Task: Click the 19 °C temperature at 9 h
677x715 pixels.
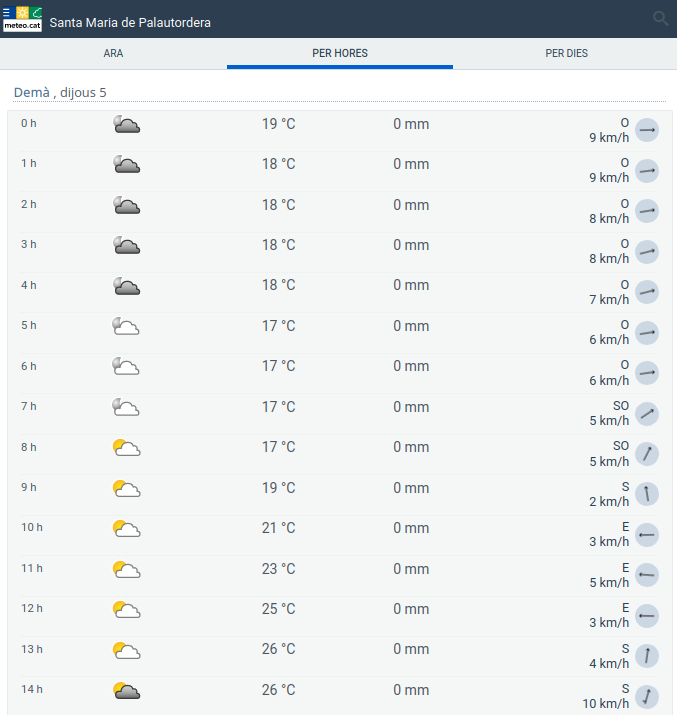Action: (x=279, y=488)
